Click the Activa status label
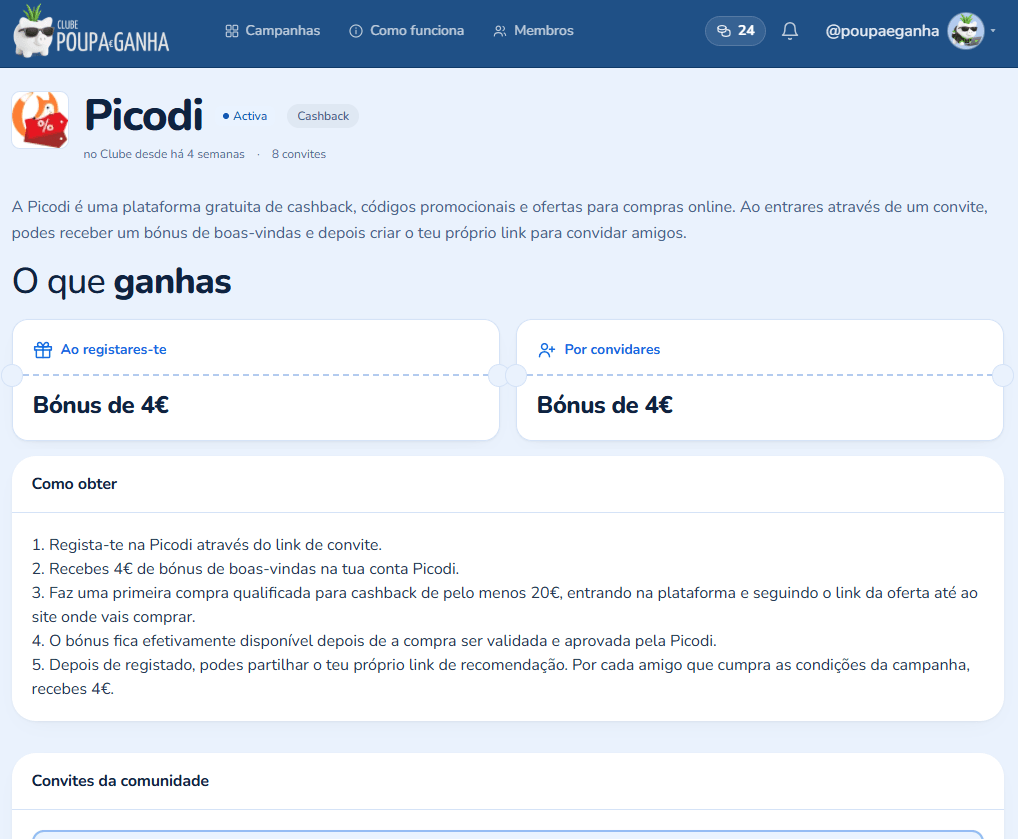Image resolution: width=1018 pixels, height=839 pixels. click(245, 116)
